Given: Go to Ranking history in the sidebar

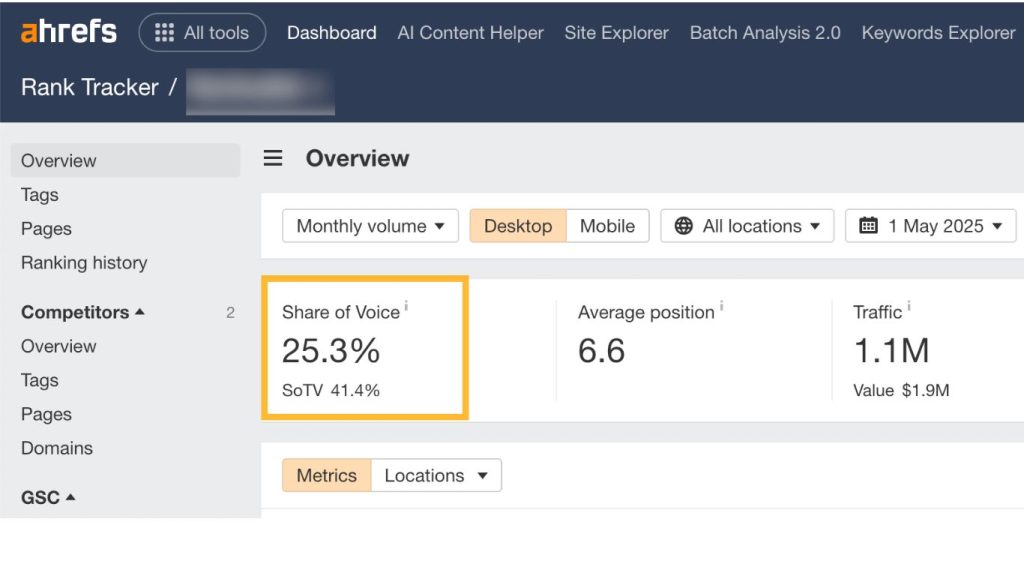Looking at the screenshot, I should coord(84,263).
